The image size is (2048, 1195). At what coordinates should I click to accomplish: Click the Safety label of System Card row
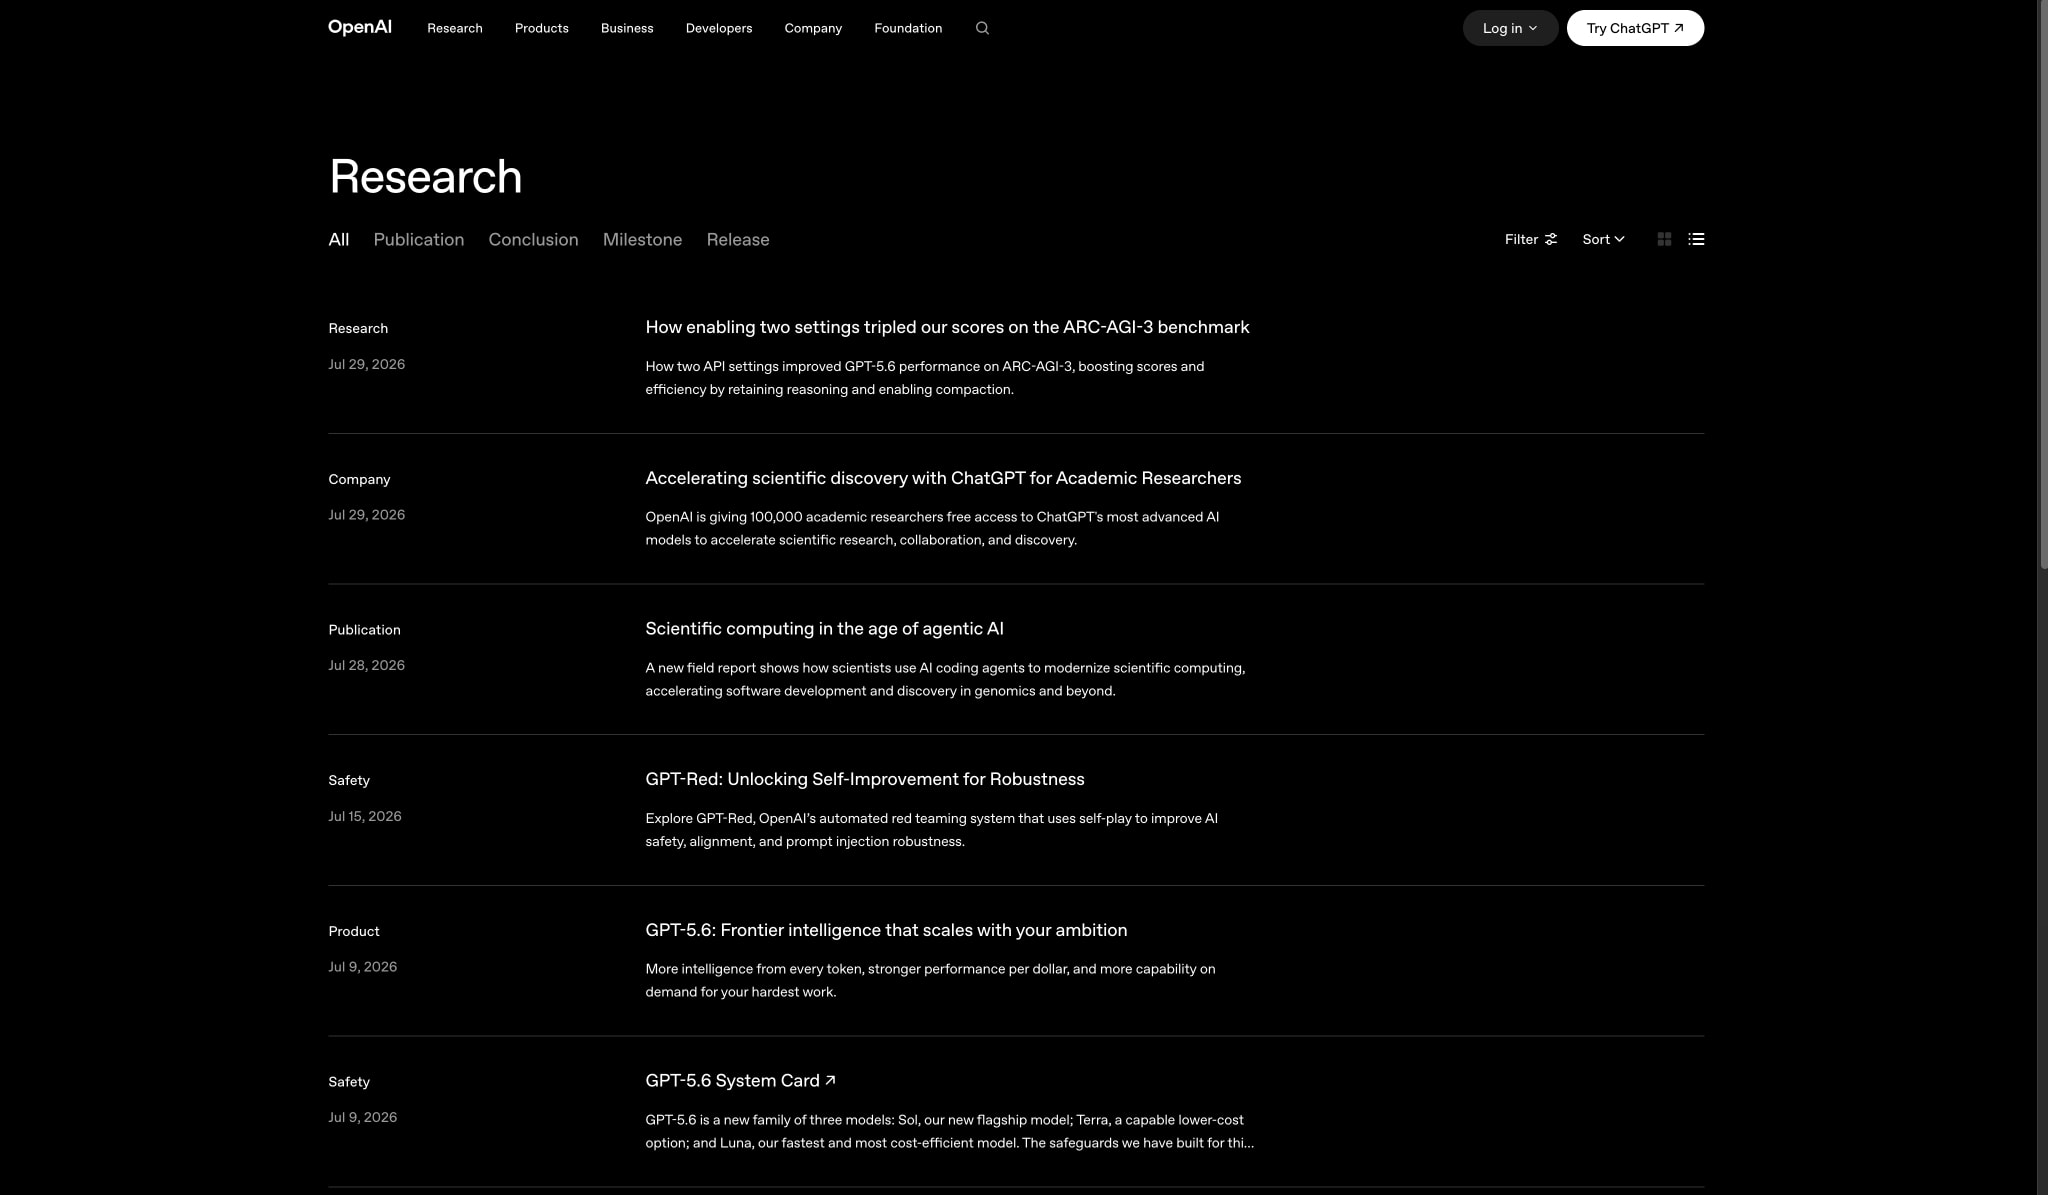click(349, 1082)
